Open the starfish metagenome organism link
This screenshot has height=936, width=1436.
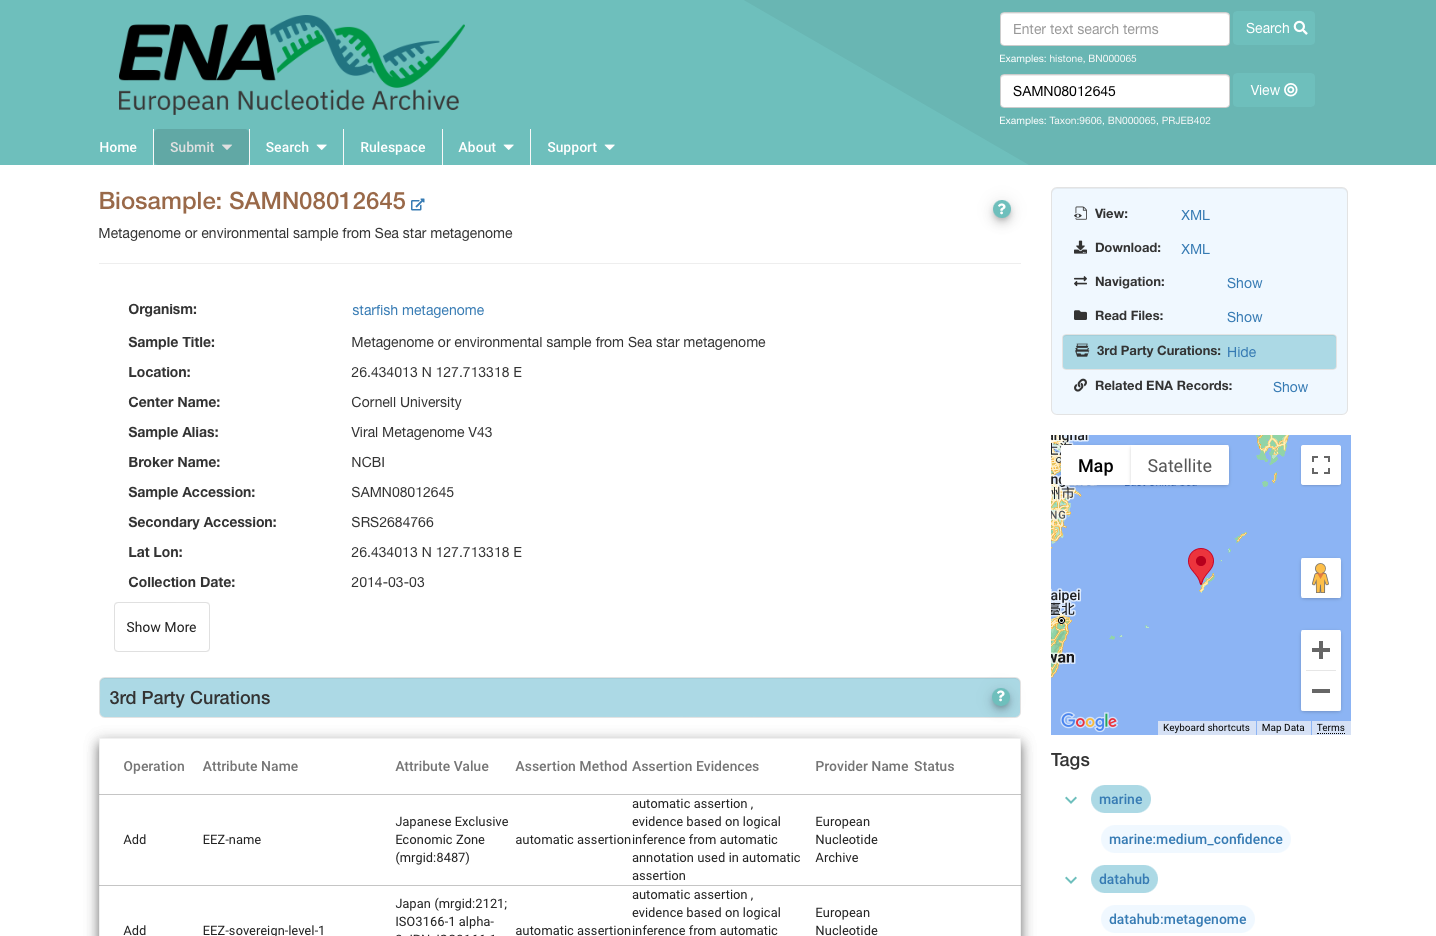[418, 310]
